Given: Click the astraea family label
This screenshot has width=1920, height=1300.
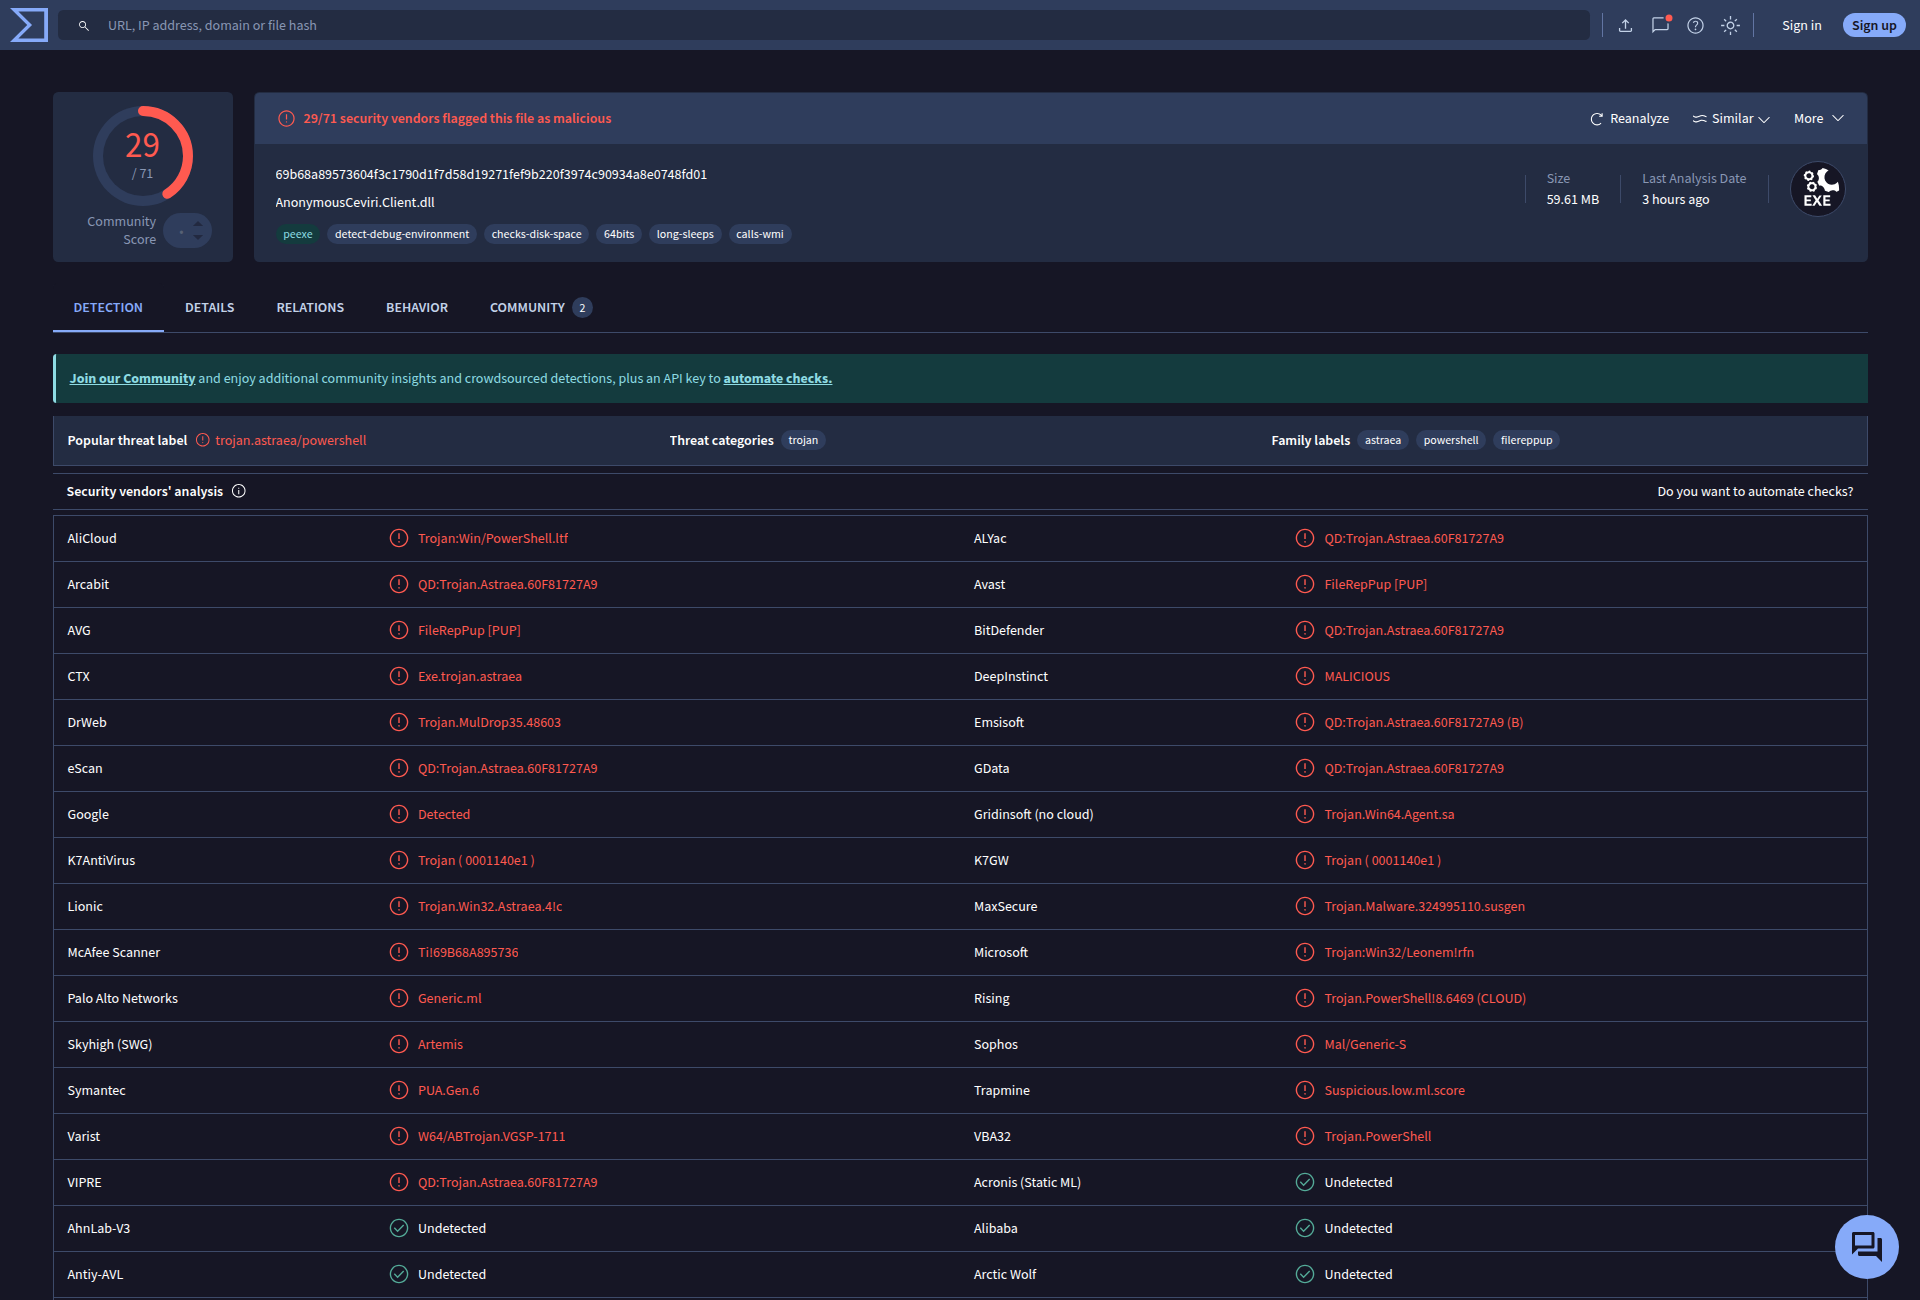Looking at the screenshot, I should coord(1383,441).
